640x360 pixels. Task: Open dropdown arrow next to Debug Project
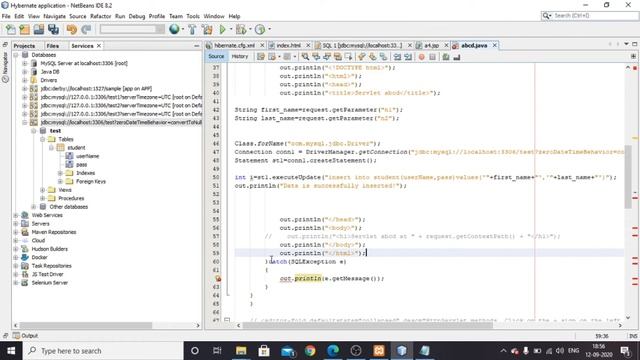pyautogui.click(x=250, y=29)
